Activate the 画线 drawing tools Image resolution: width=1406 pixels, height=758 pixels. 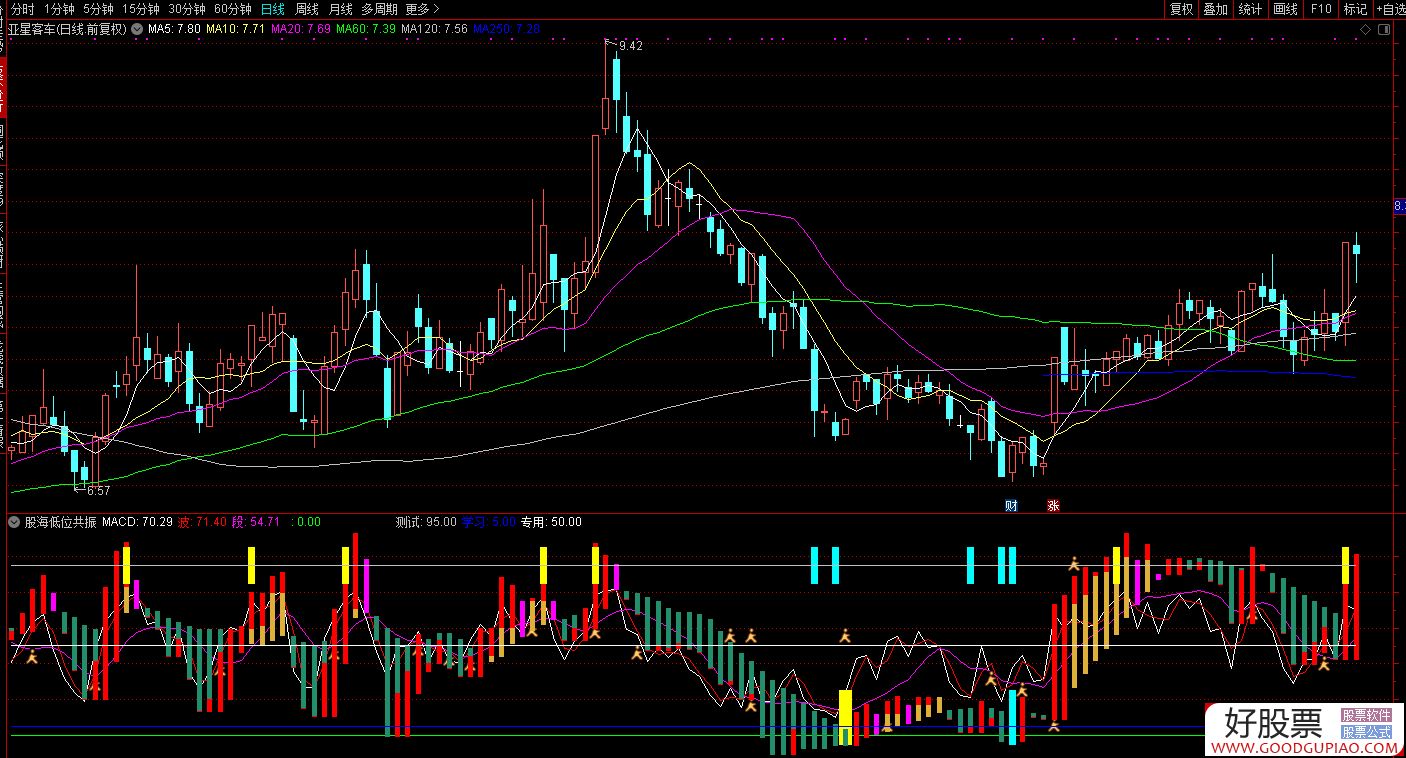pos(1285,9)
